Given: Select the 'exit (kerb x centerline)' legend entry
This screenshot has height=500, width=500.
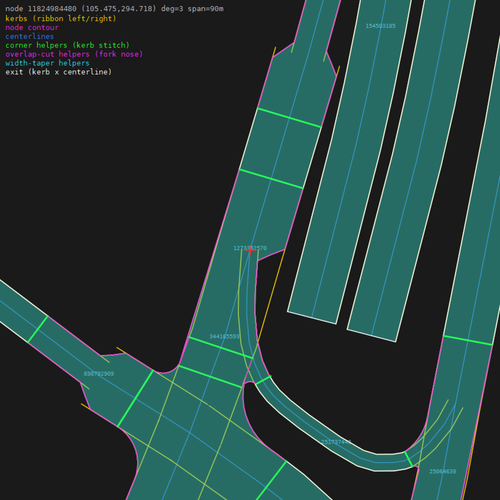Looking at the screenshot, I should (x=59, y=72).
